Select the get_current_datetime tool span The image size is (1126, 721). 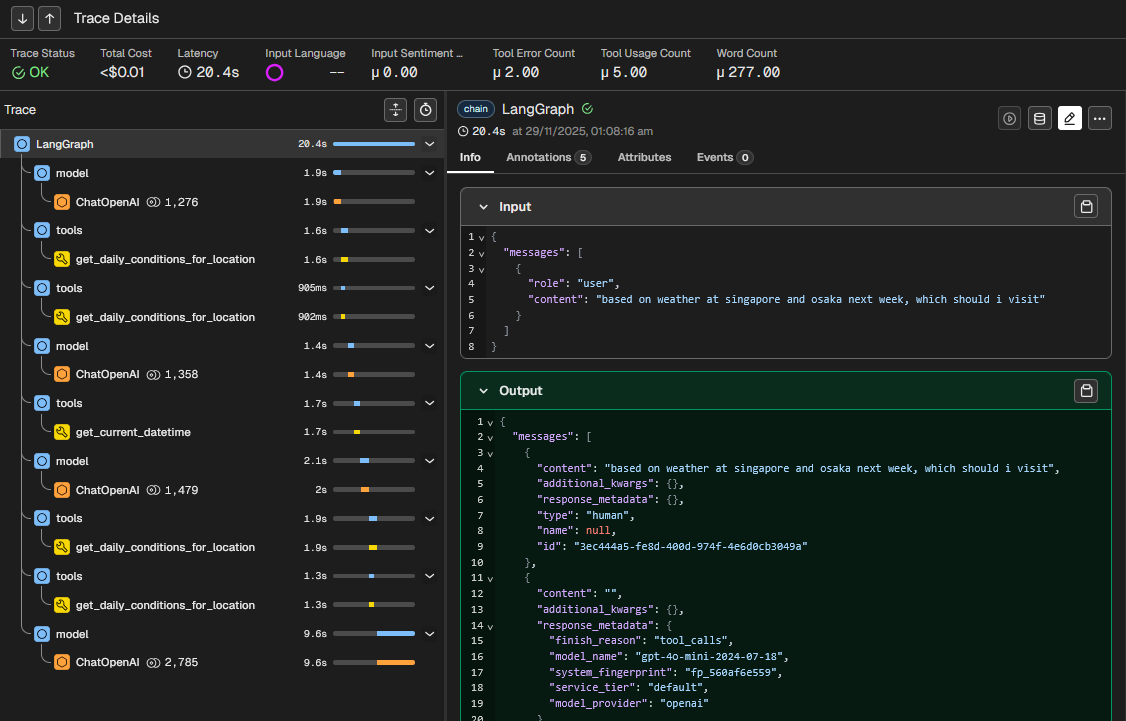[x=133, y=432]
